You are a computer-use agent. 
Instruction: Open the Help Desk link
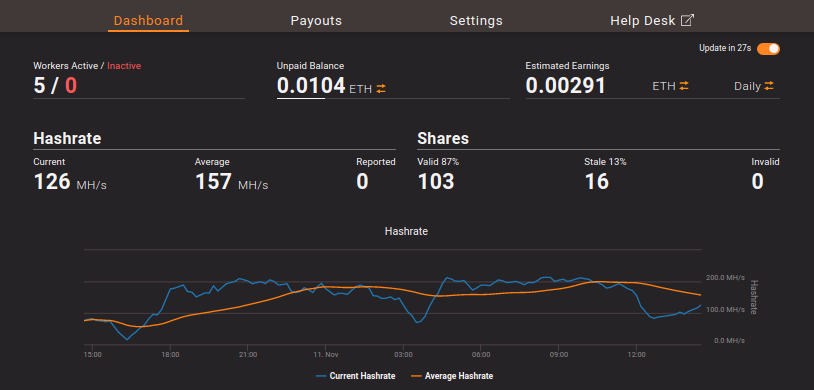click(652, 21)
